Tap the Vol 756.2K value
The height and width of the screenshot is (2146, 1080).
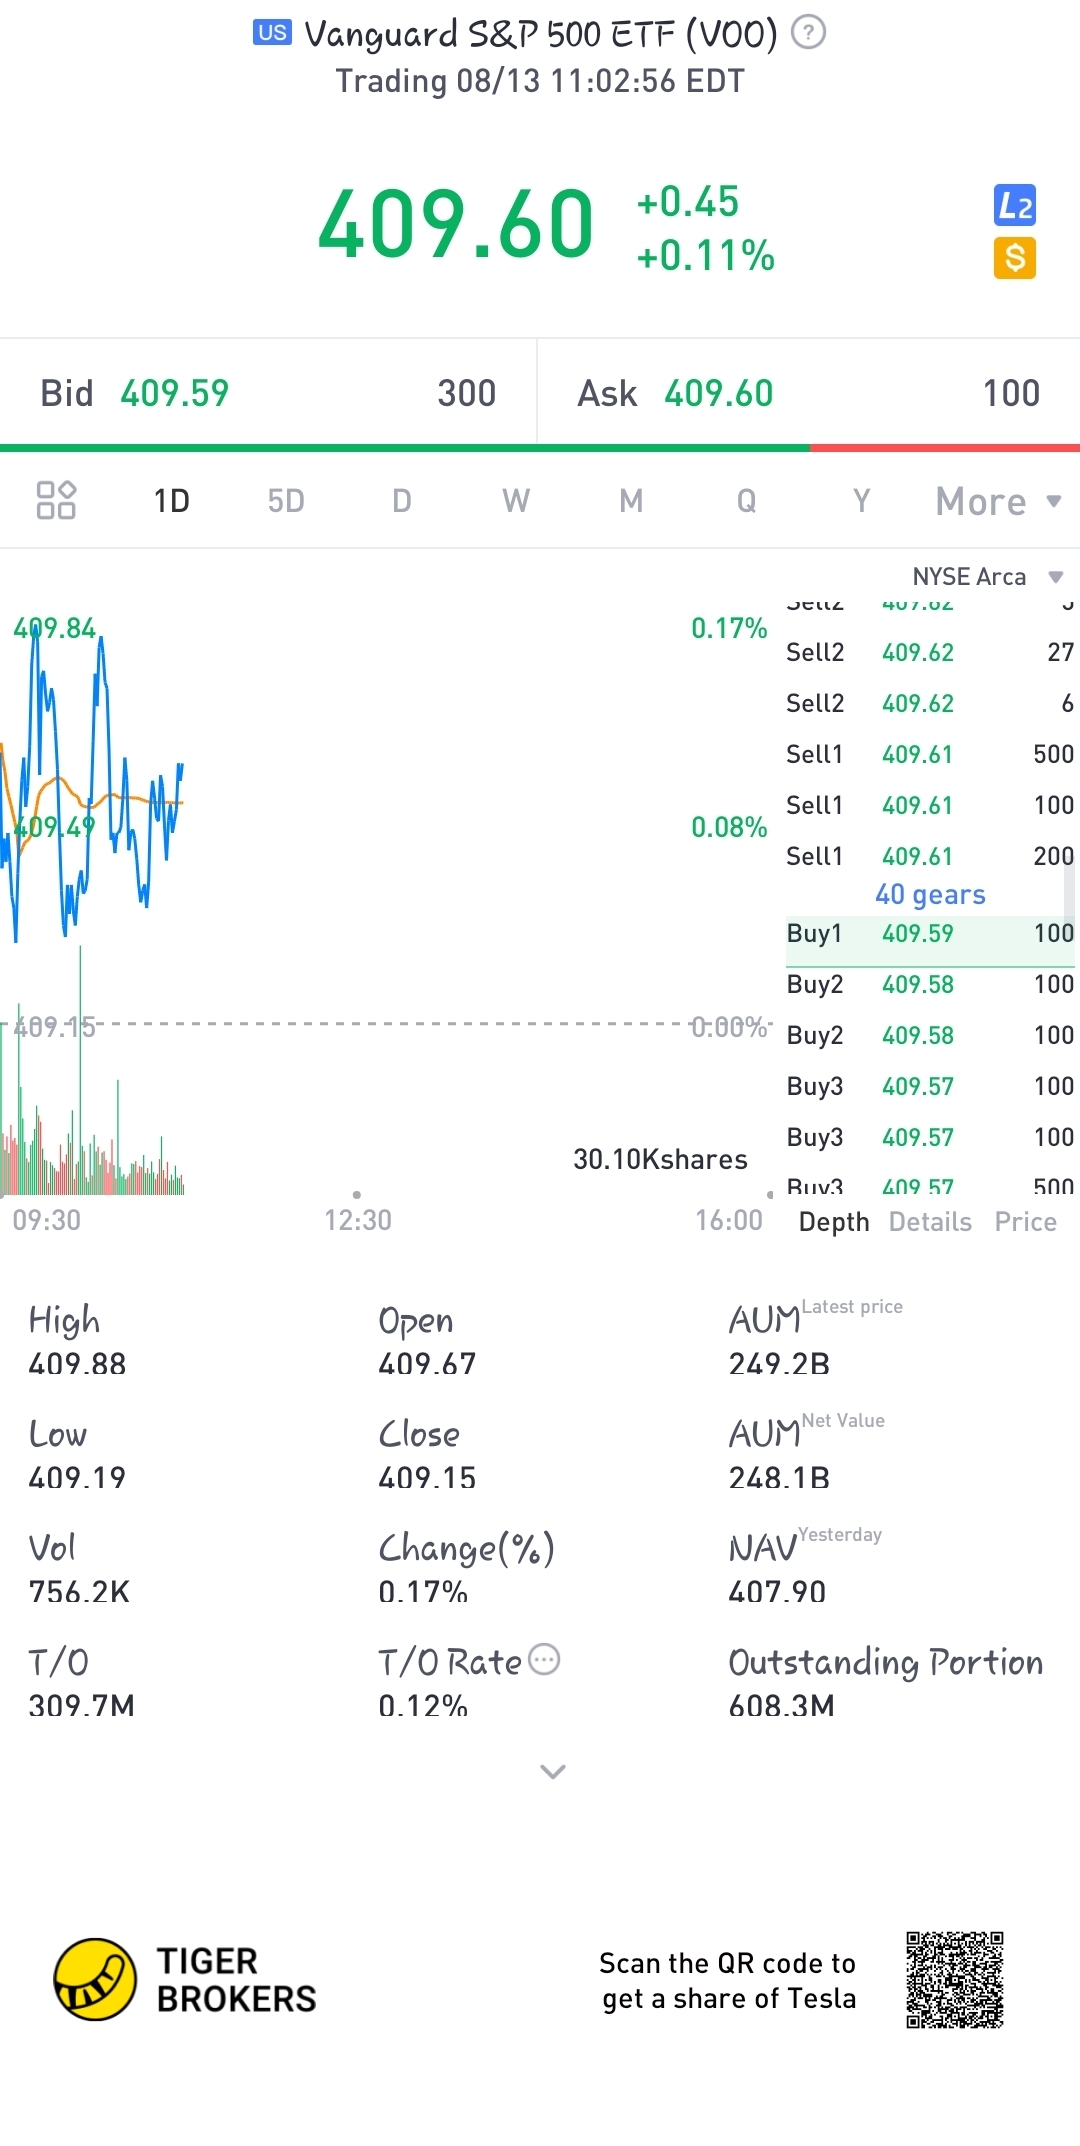click(79, 1591)
